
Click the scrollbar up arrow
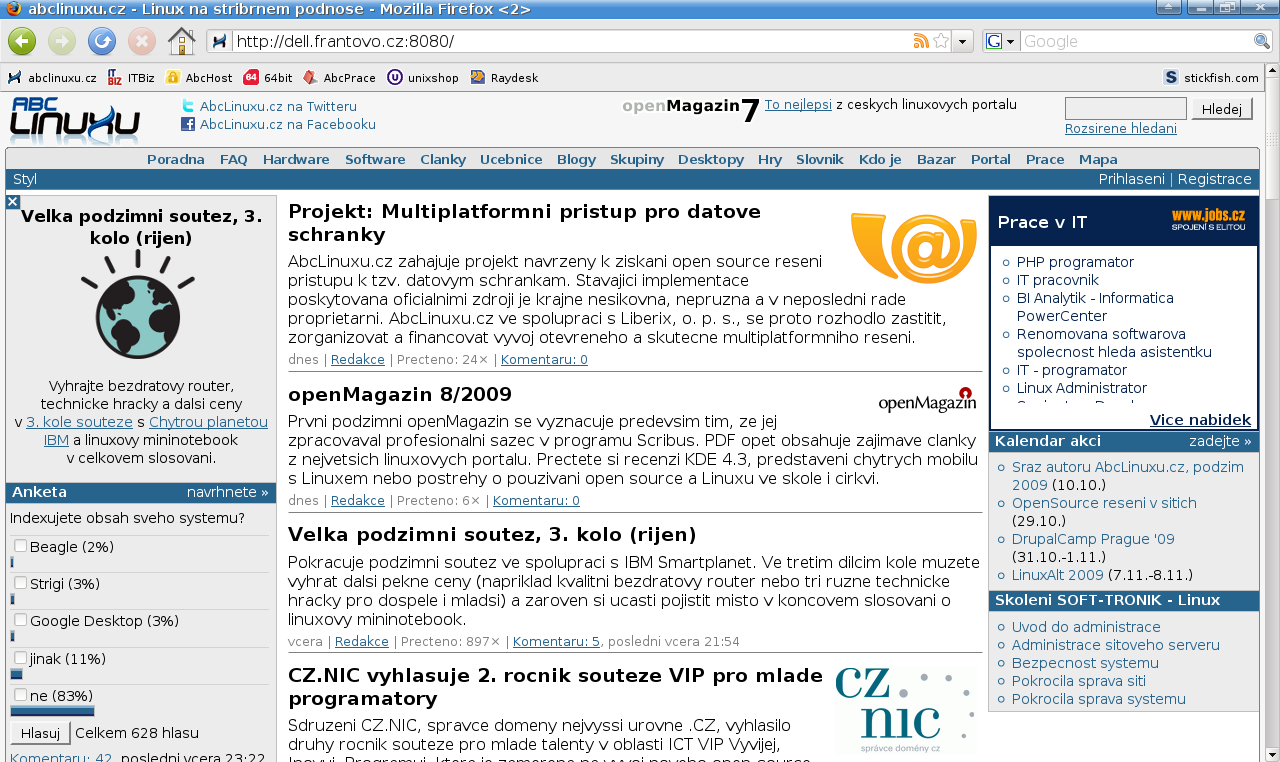(x=1271, y=71)
